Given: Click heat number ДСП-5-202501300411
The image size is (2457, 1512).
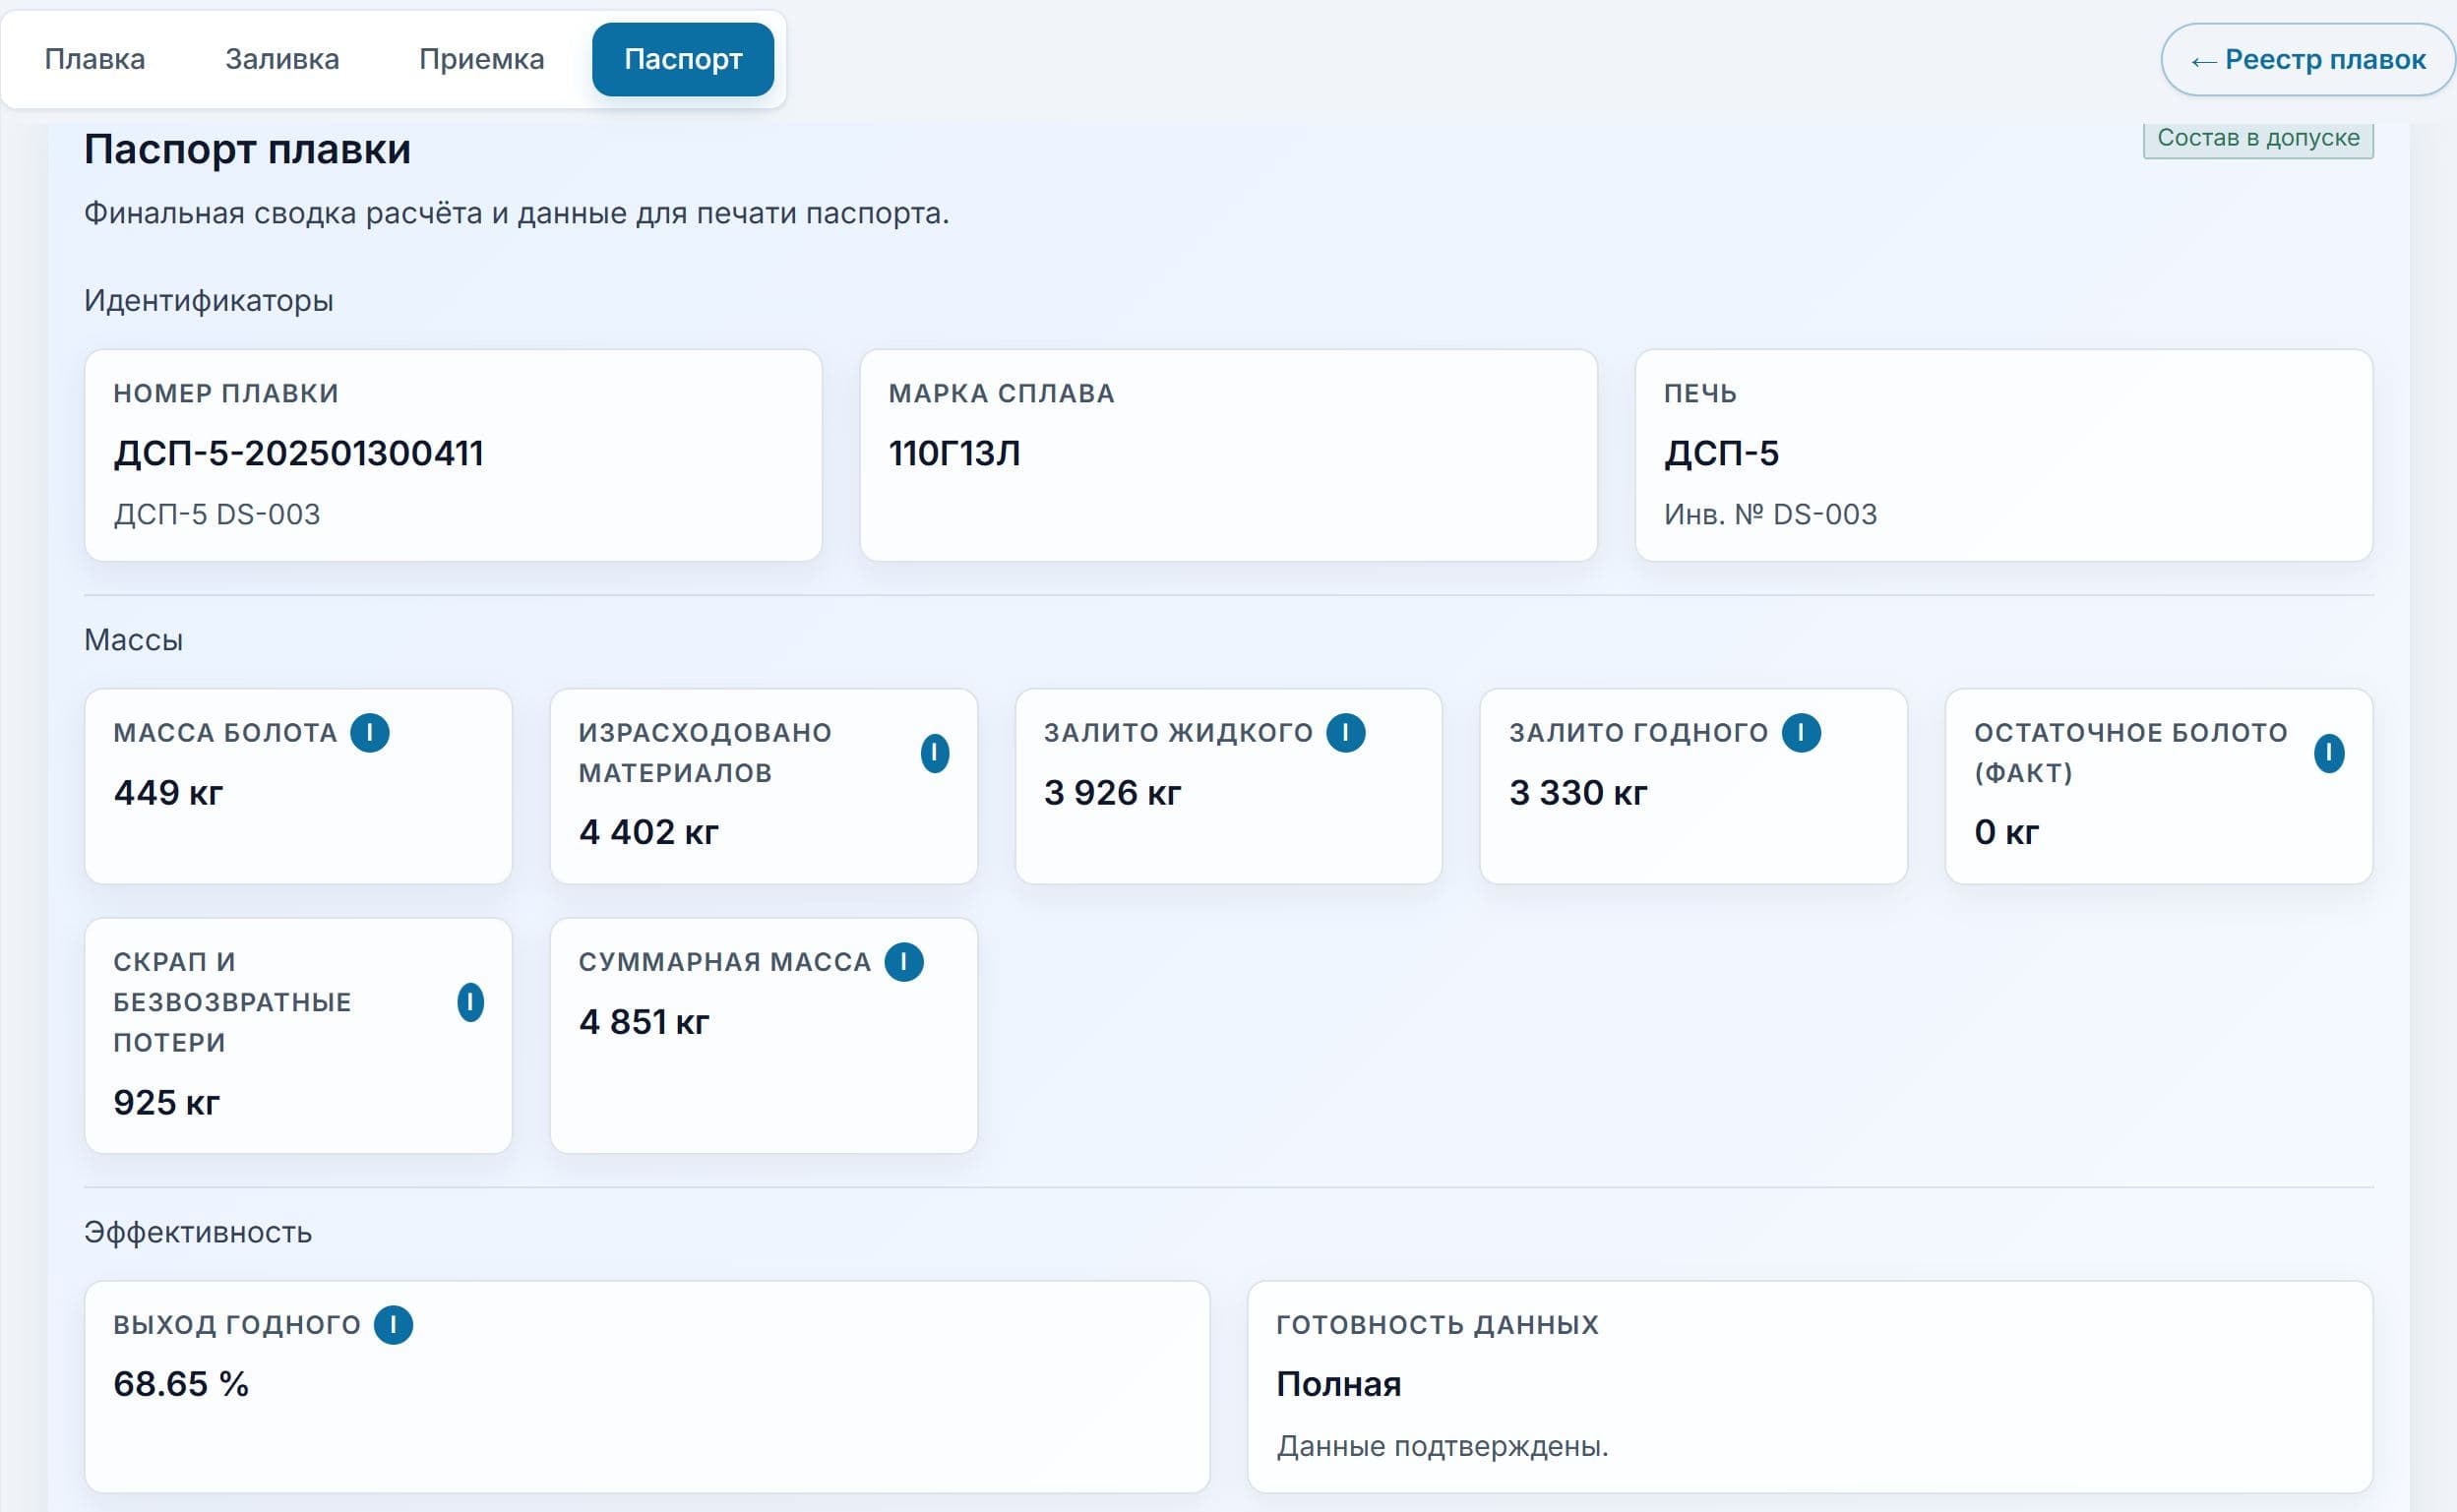Looking at the screenshot, I should [298, 453].
